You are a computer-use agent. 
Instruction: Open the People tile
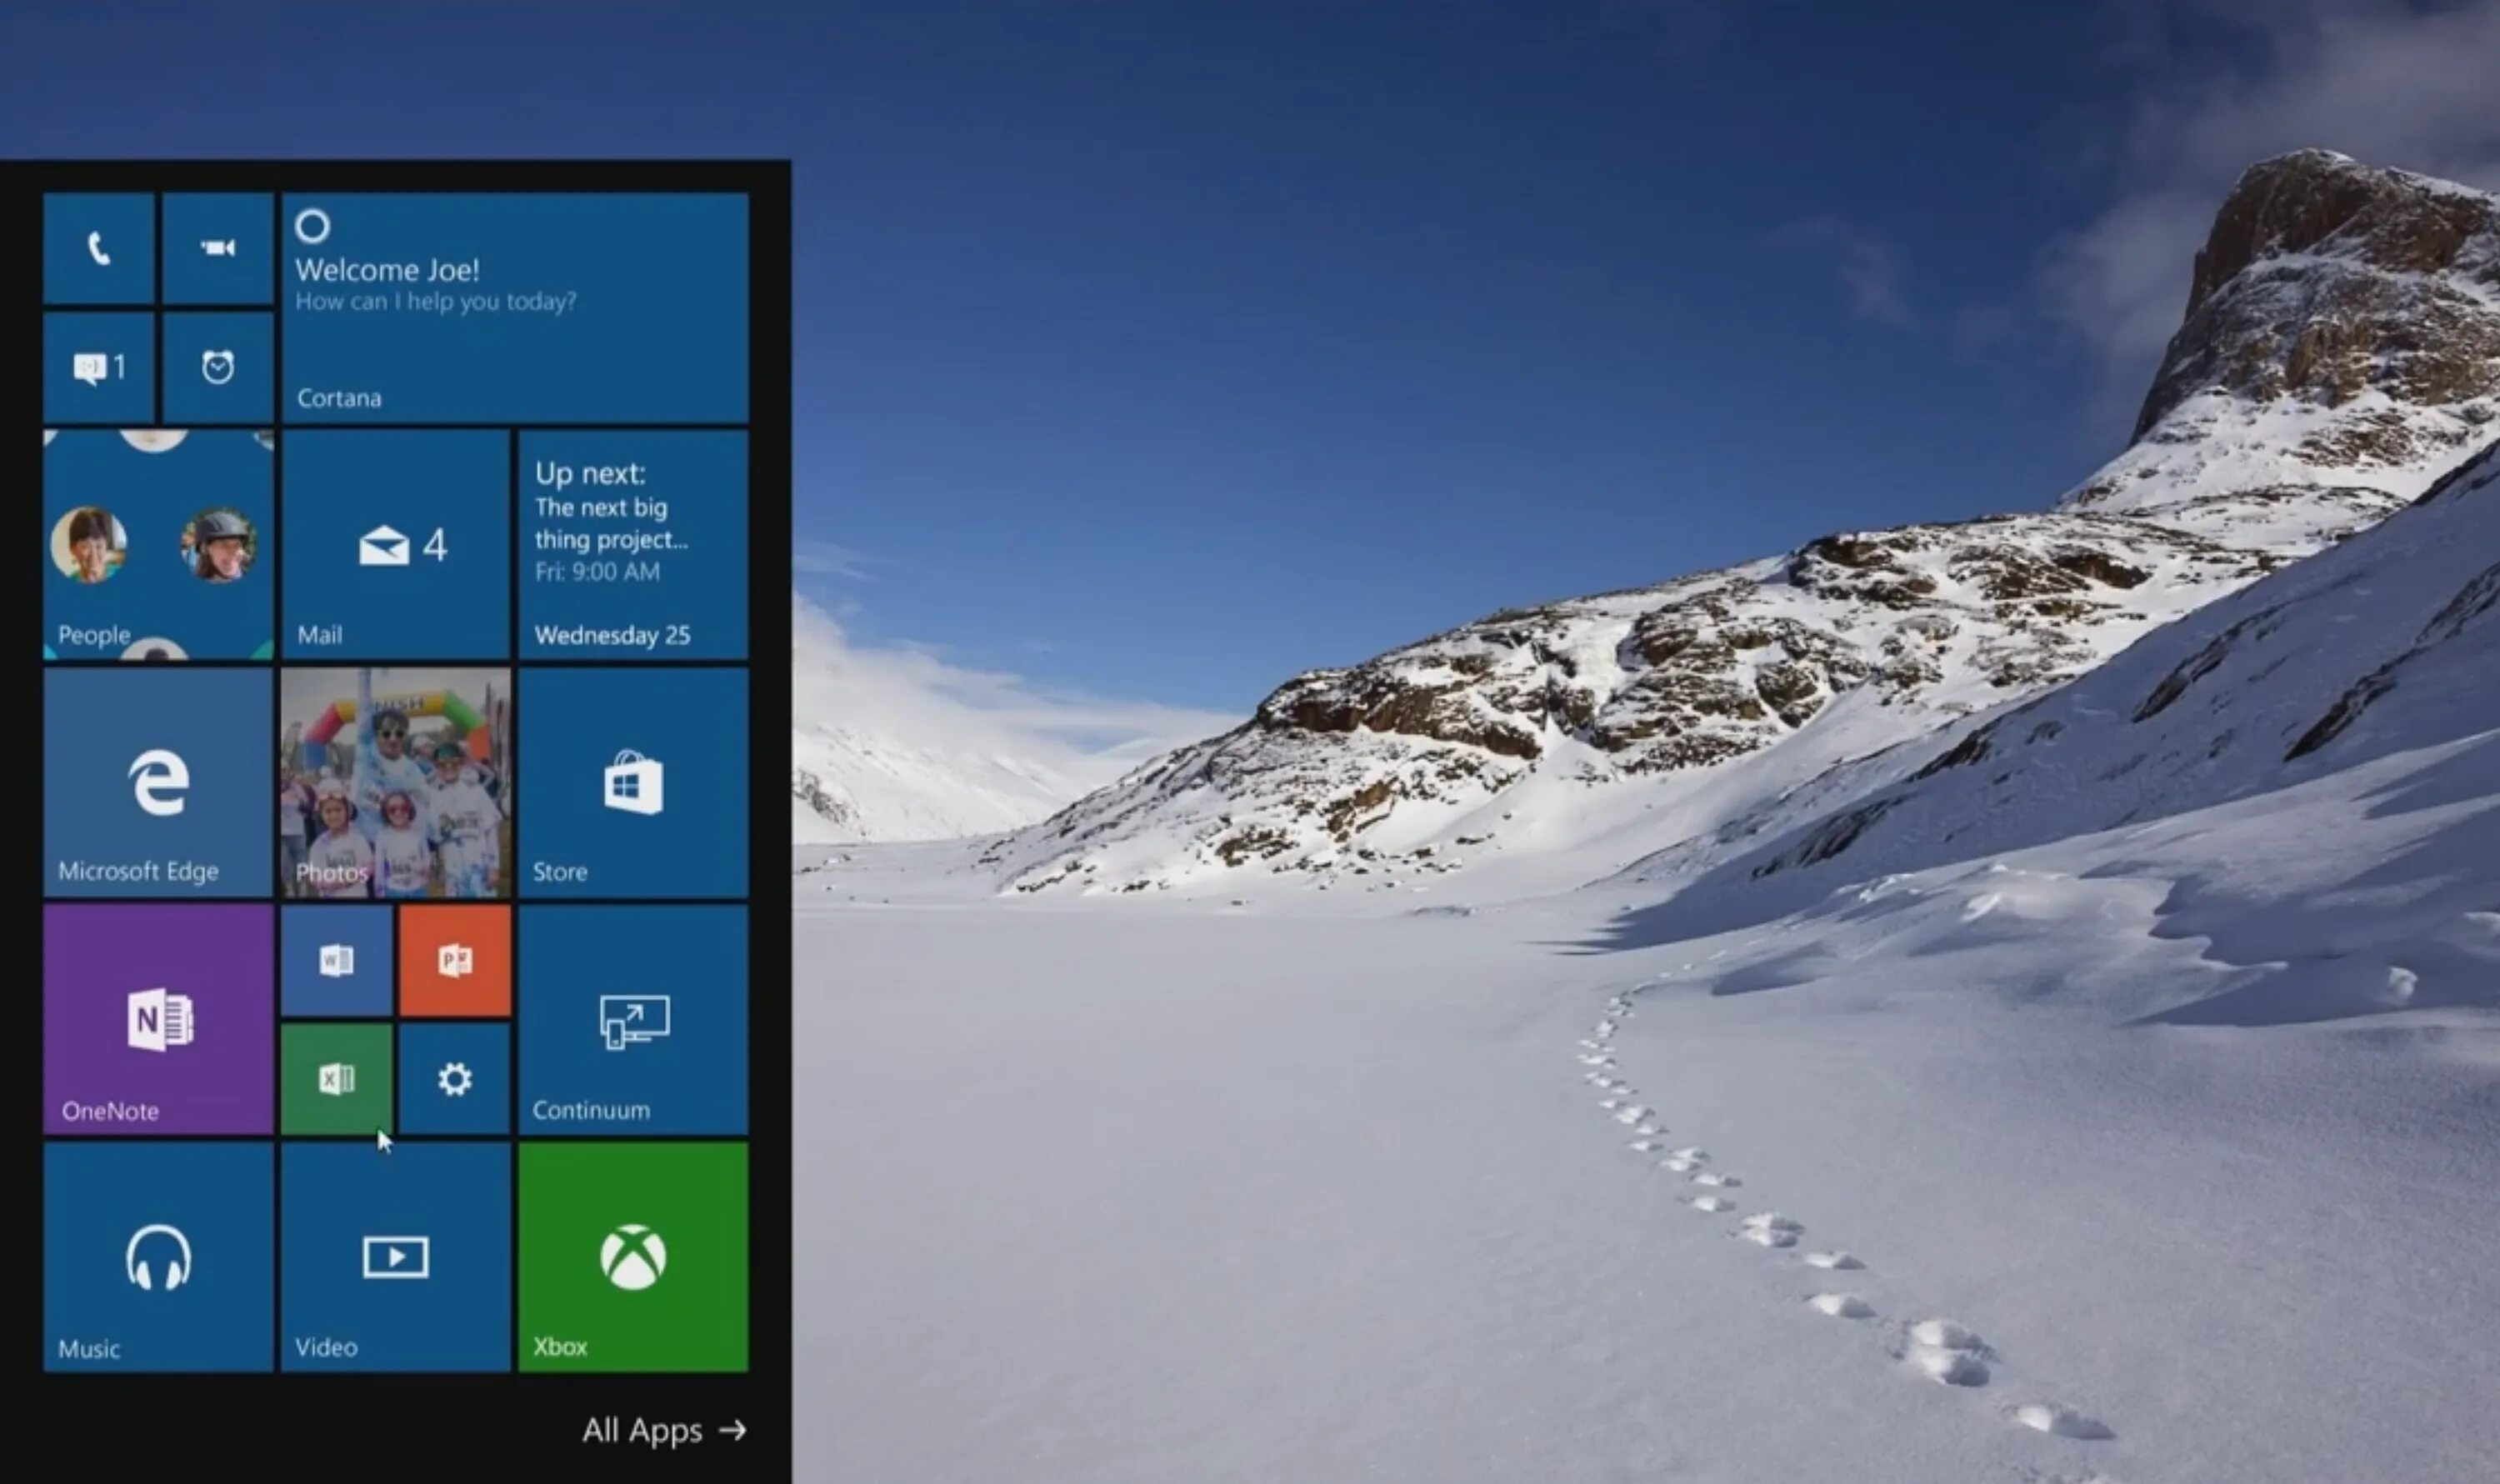point(158,545)
